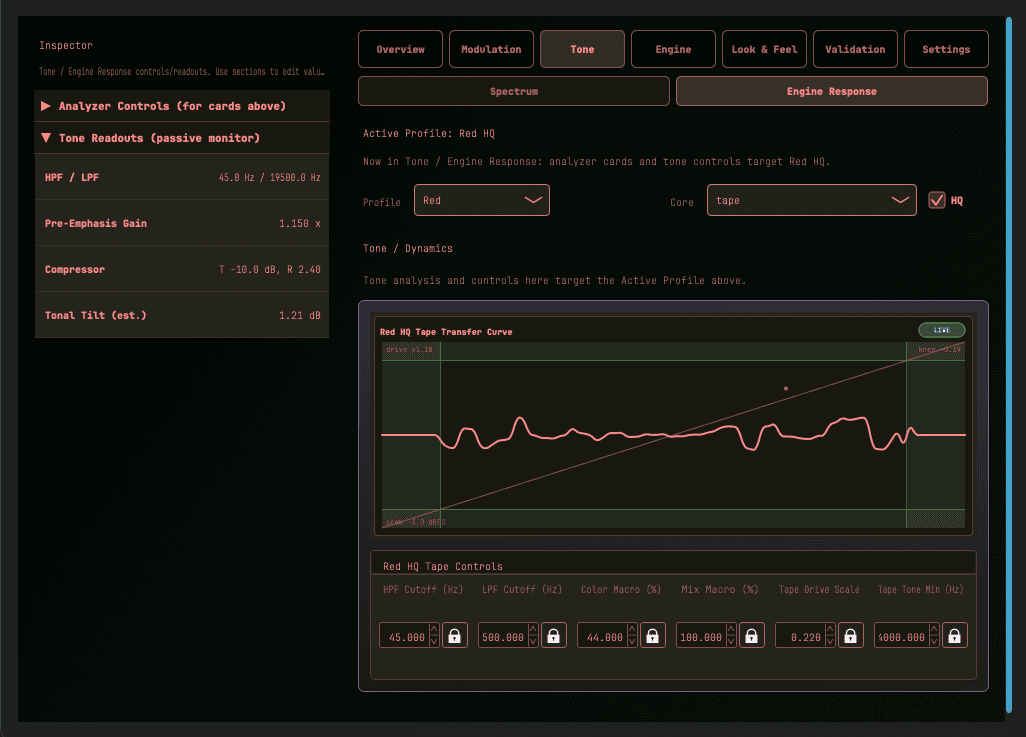Image resolution: width=1026 pixels, height=737 pixels.
Task: Switch to the Spectrum tab
Action: point(513,91)
